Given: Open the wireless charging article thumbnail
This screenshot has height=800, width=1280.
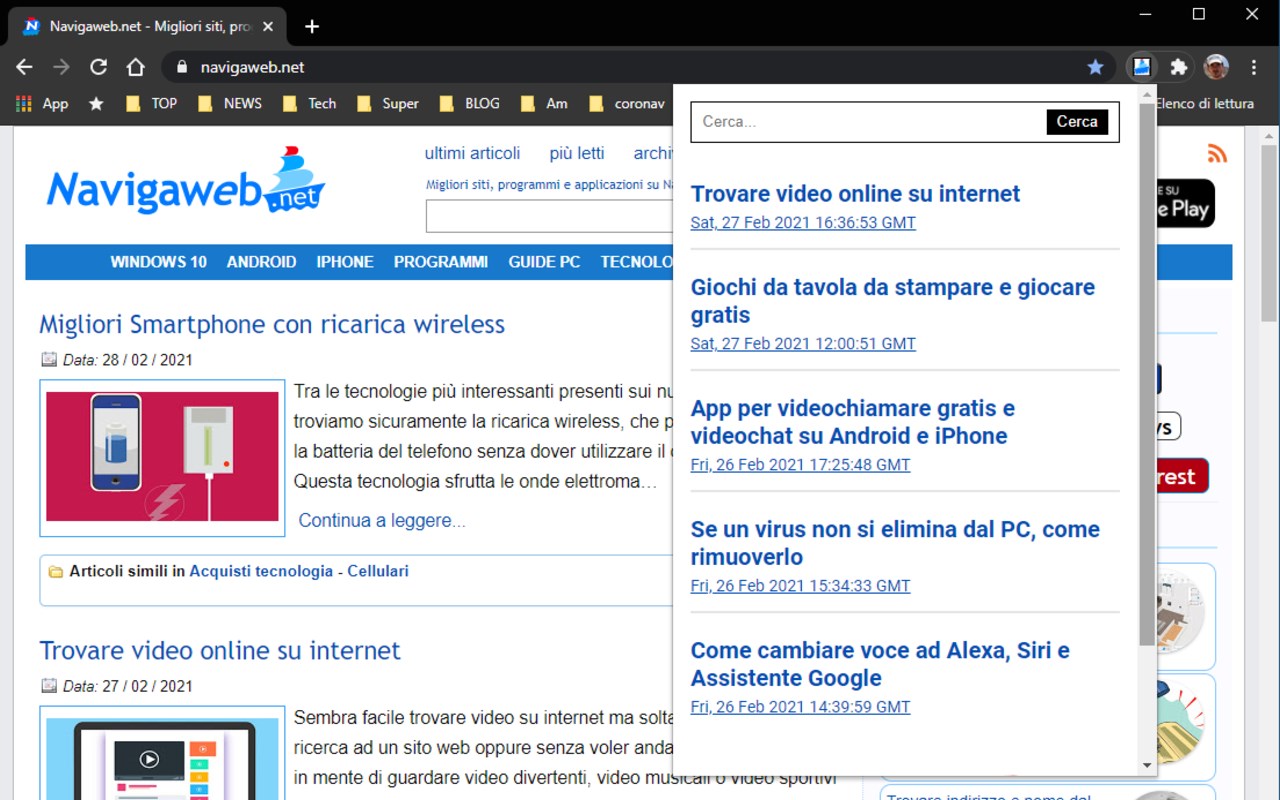Looking at the screenshot, I should (x=162, y=457).
